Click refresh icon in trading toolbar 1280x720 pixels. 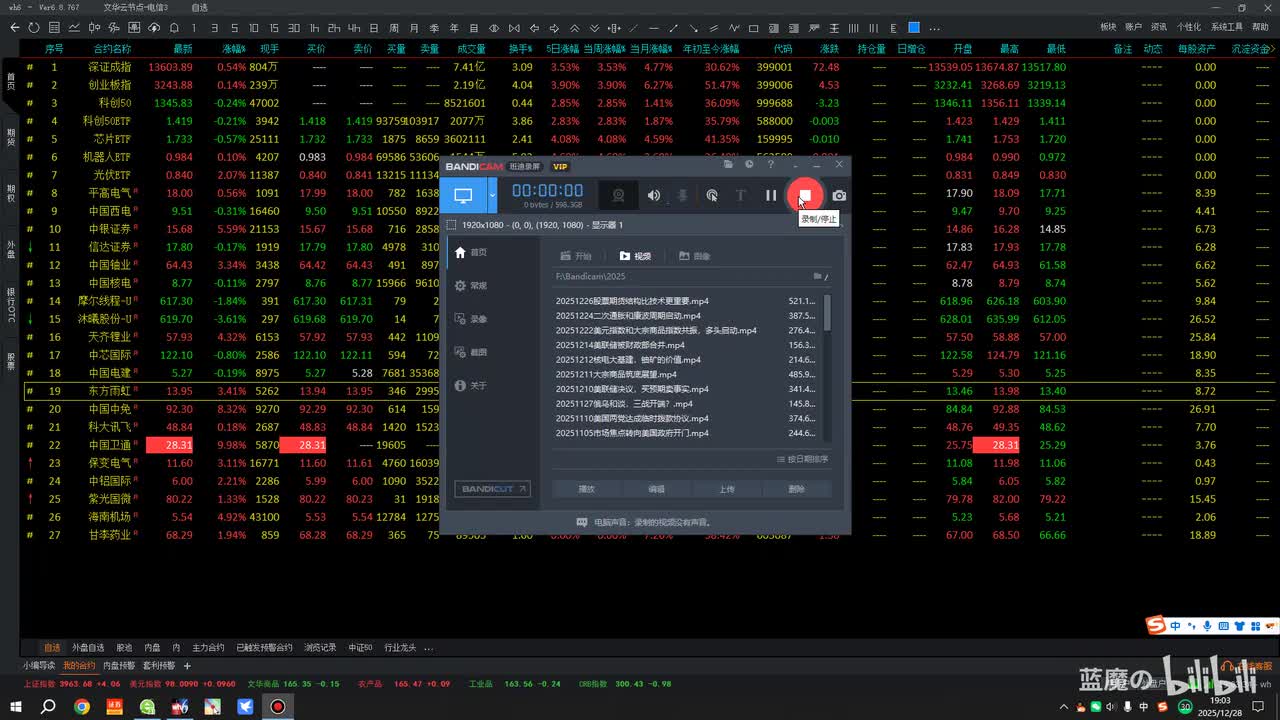pos(34,27)
